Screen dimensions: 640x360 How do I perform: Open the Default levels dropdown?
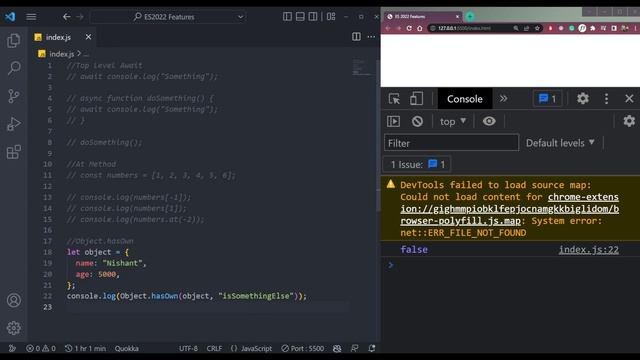[560, 143]
